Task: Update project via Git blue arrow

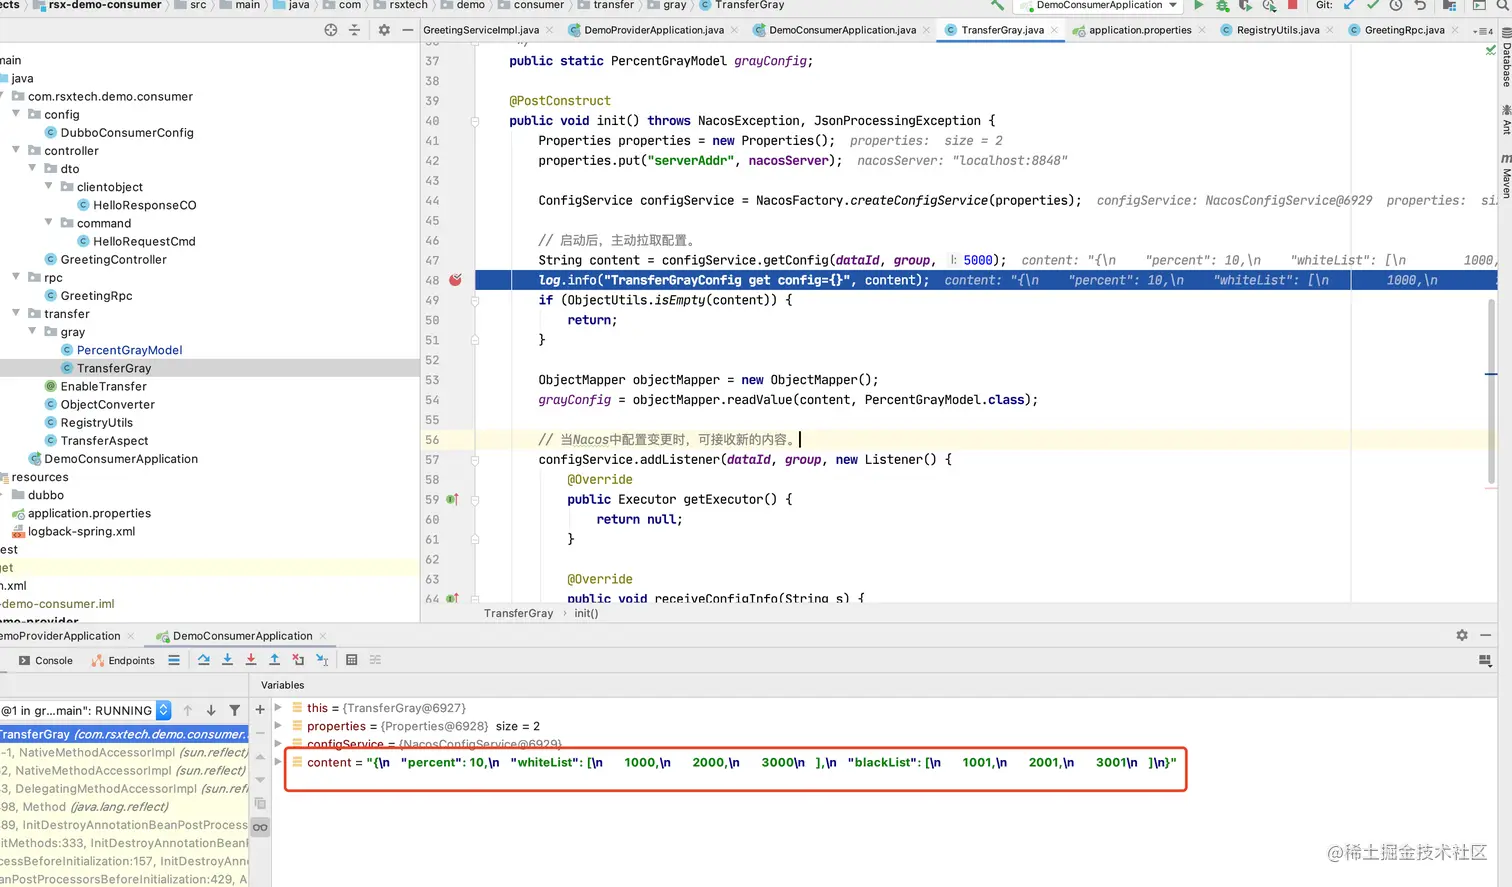Action: (1349, 5)
